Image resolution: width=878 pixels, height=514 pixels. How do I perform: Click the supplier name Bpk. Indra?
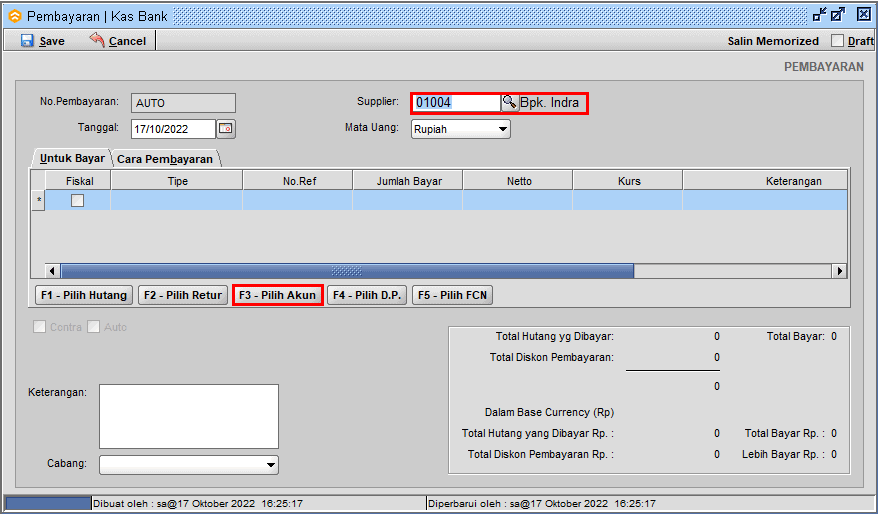coord(549,102)
